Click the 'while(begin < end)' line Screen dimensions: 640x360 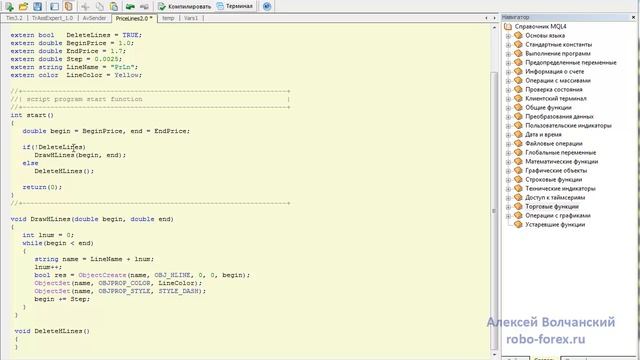point(58,243)
